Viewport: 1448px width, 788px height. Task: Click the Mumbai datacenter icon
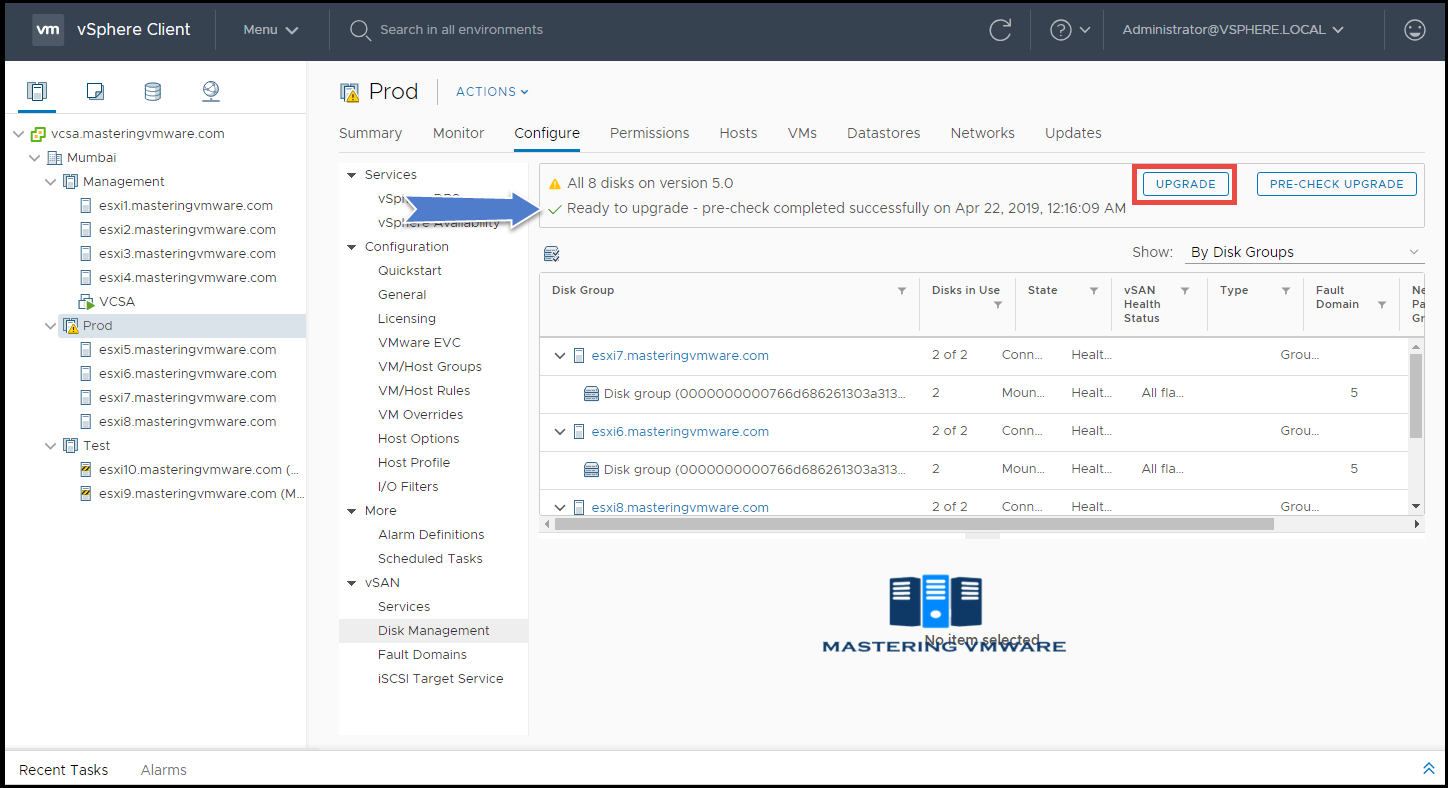(x=55, y=158)
